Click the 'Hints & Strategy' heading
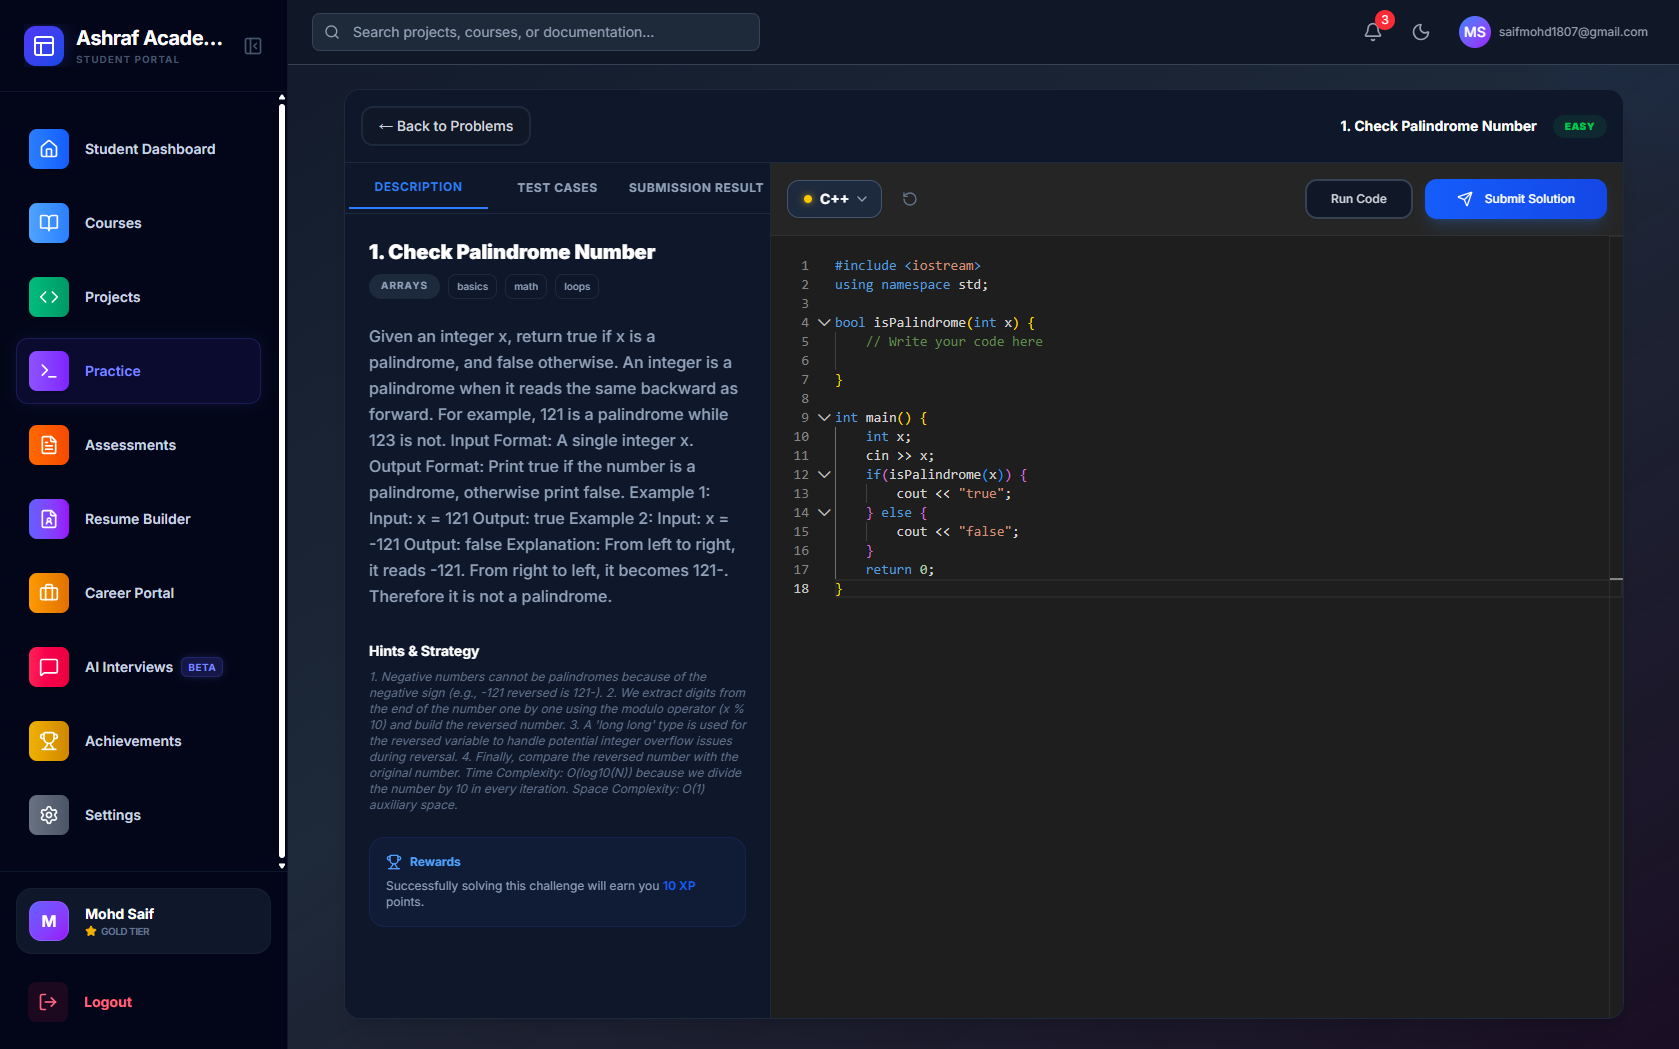The image size is (1679, 1049). (424, 651)
